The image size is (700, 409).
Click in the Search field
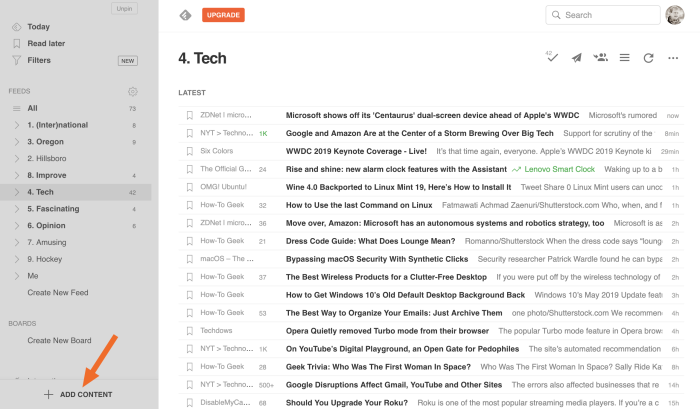(x=603, y=15)
